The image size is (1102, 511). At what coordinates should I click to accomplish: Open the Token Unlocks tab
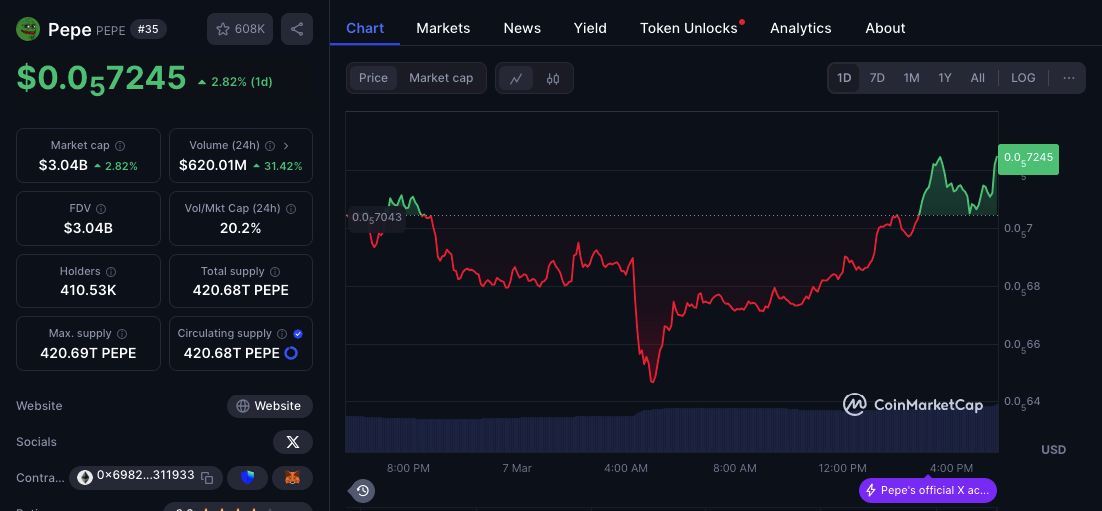click(x=689, y=28)
